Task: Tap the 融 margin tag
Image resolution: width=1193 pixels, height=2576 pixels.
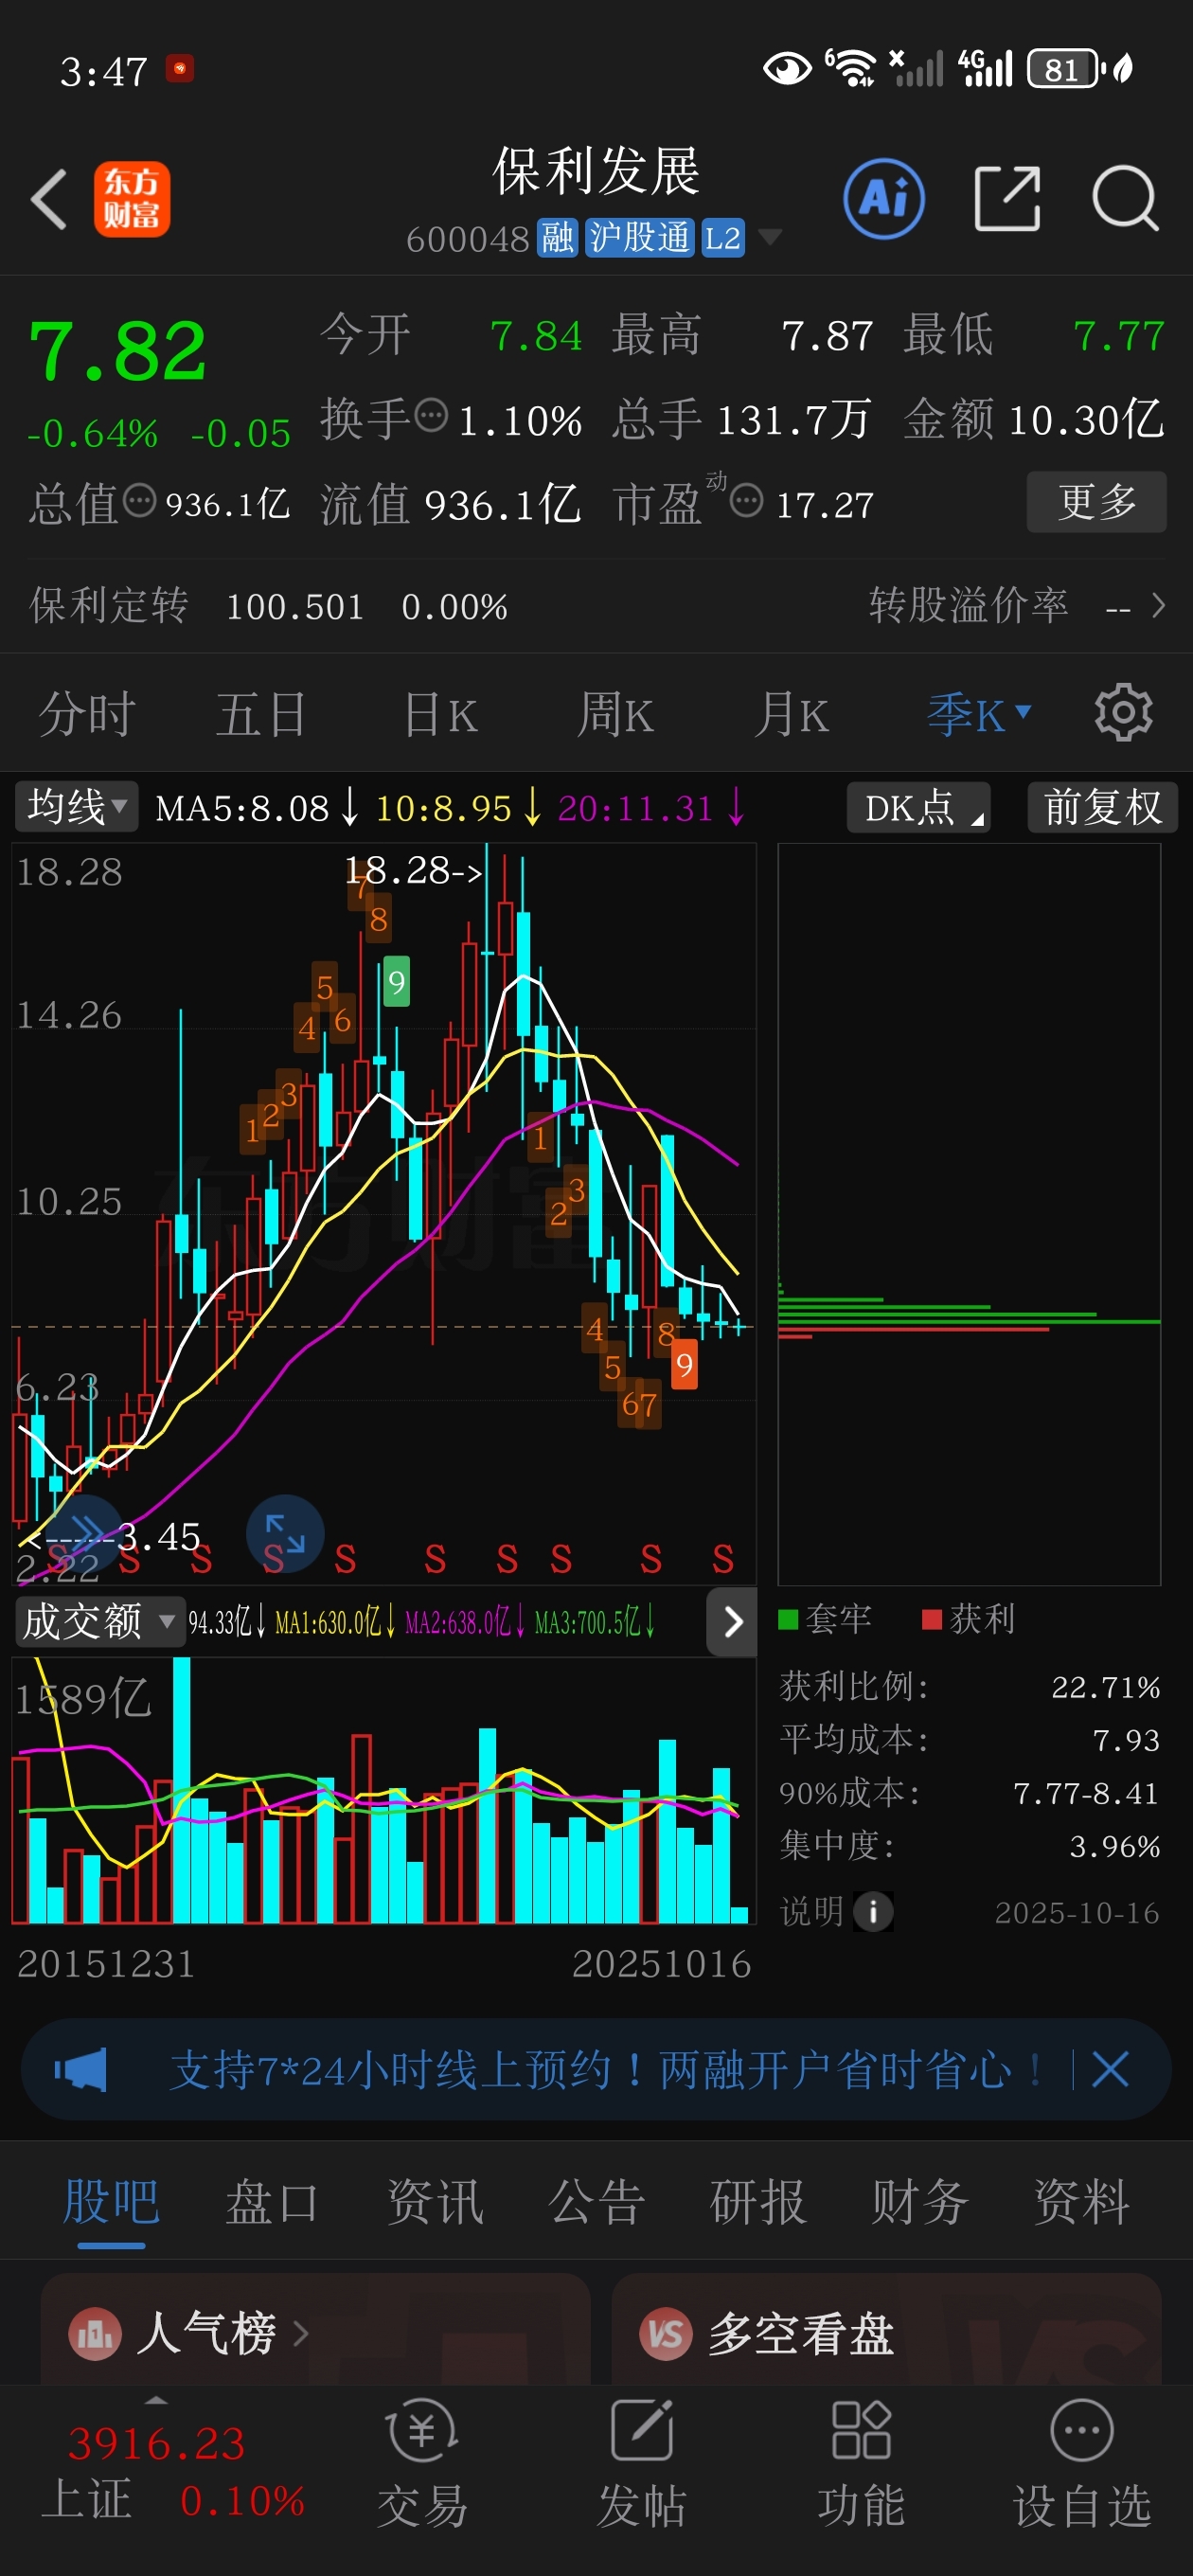Action: point(558,238)
